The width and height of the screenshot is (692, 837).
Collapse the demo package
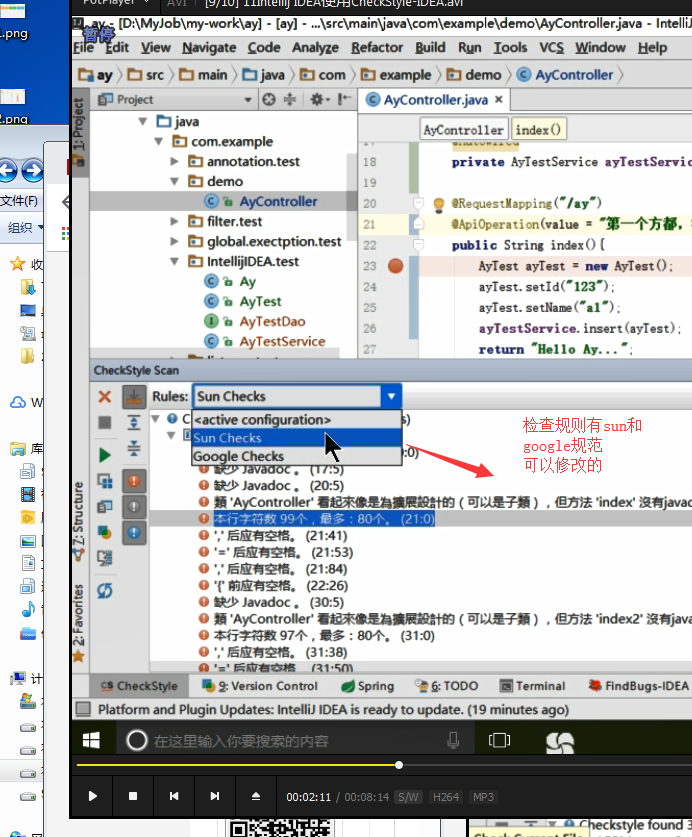pos(174,181)
